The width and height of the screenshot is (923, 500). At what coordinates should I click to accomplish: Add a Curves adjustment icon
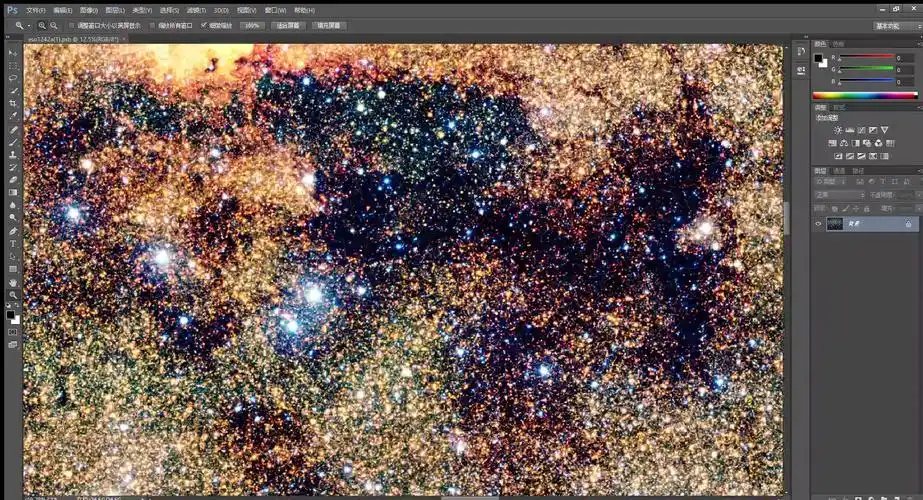861,130
